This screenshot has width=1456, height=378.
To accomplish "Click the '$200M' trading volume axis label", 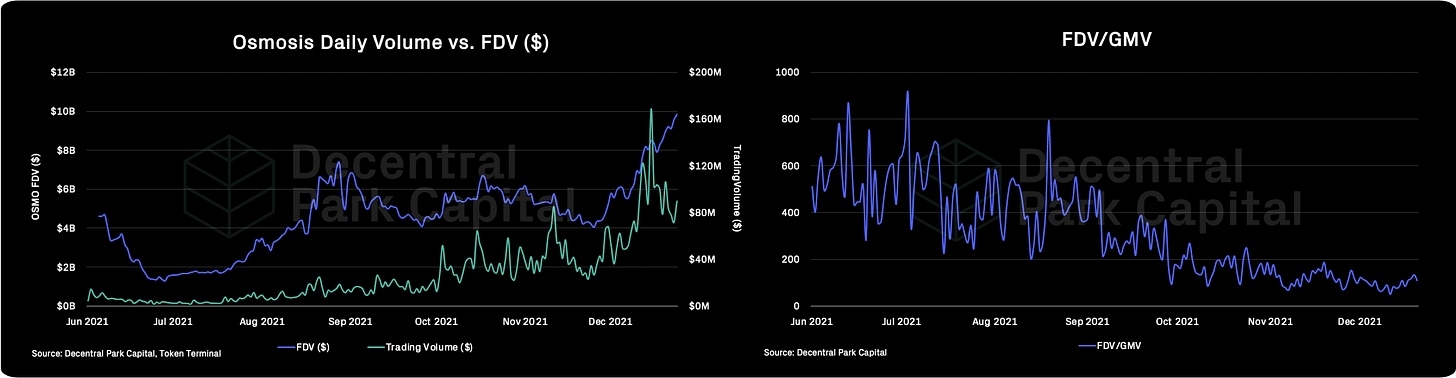I will [705, 72].
